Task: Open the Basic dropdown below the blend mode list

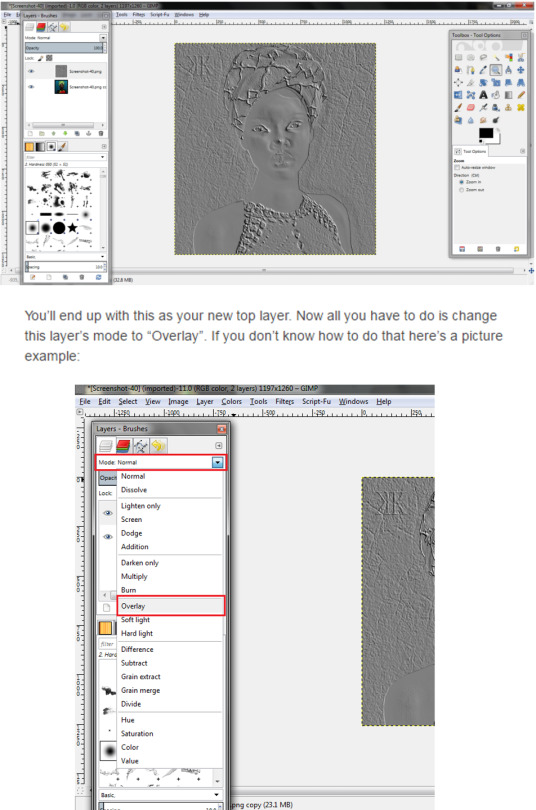Action: coord(161,795)
